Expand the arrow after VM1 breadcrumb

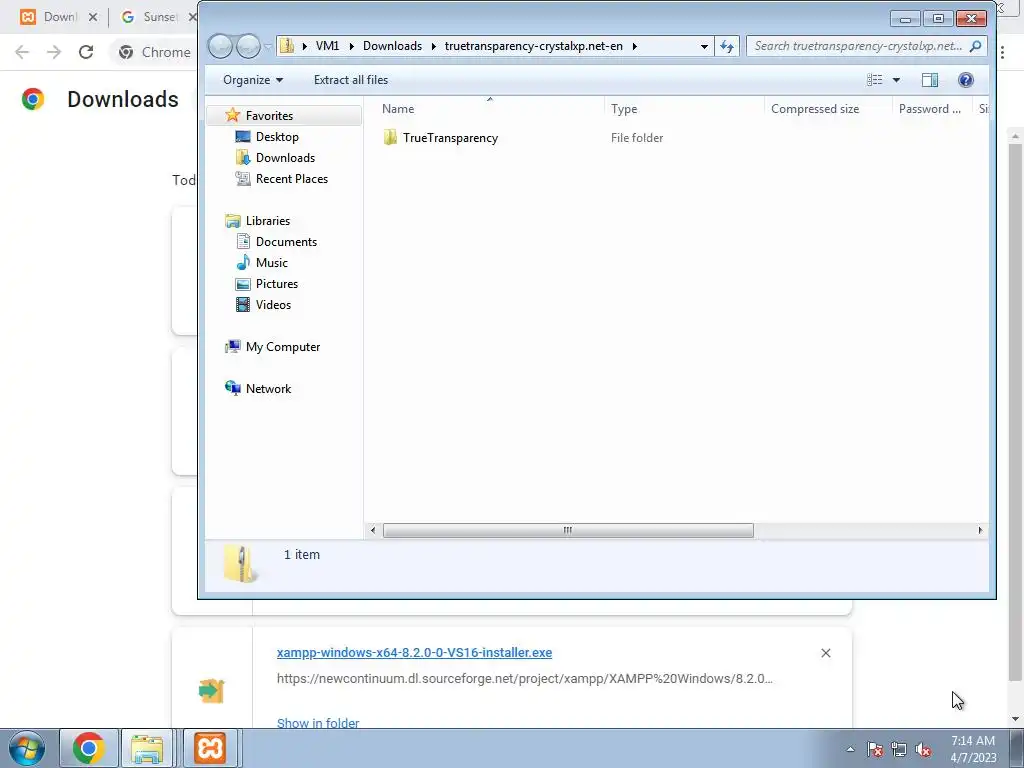(351, 46)
